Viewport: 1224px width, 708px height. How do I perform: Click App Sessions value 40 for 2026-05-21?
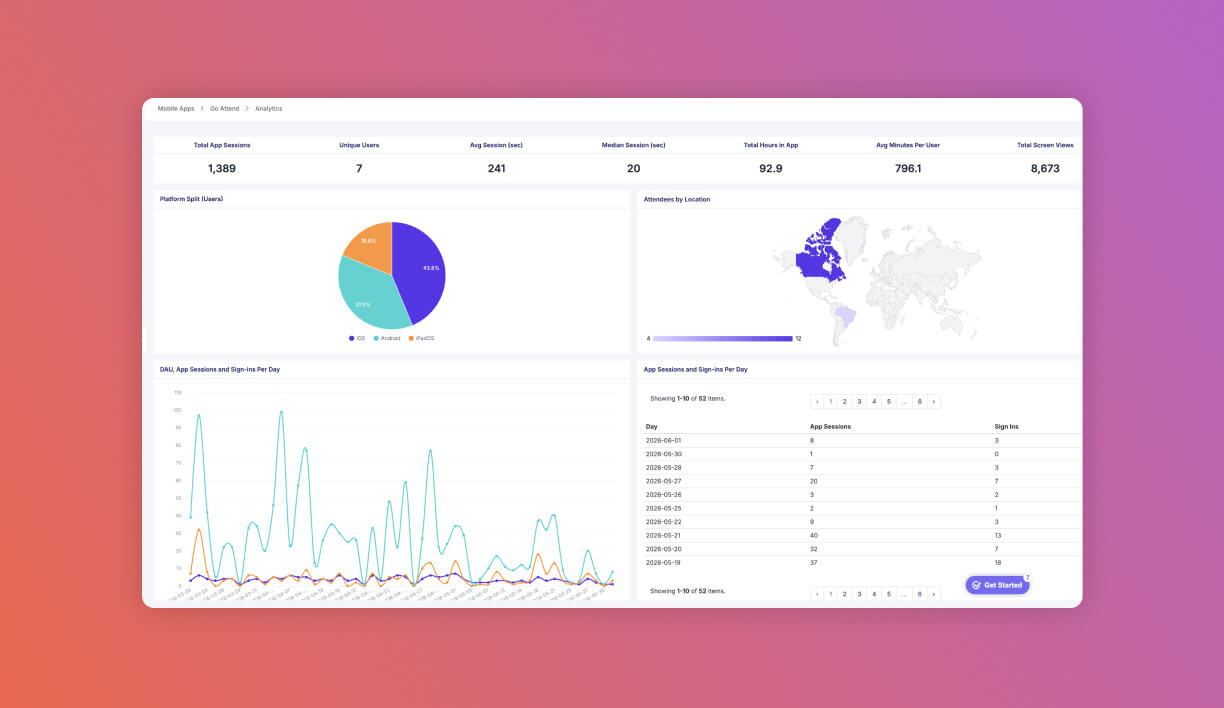click(x=814, y=535)
